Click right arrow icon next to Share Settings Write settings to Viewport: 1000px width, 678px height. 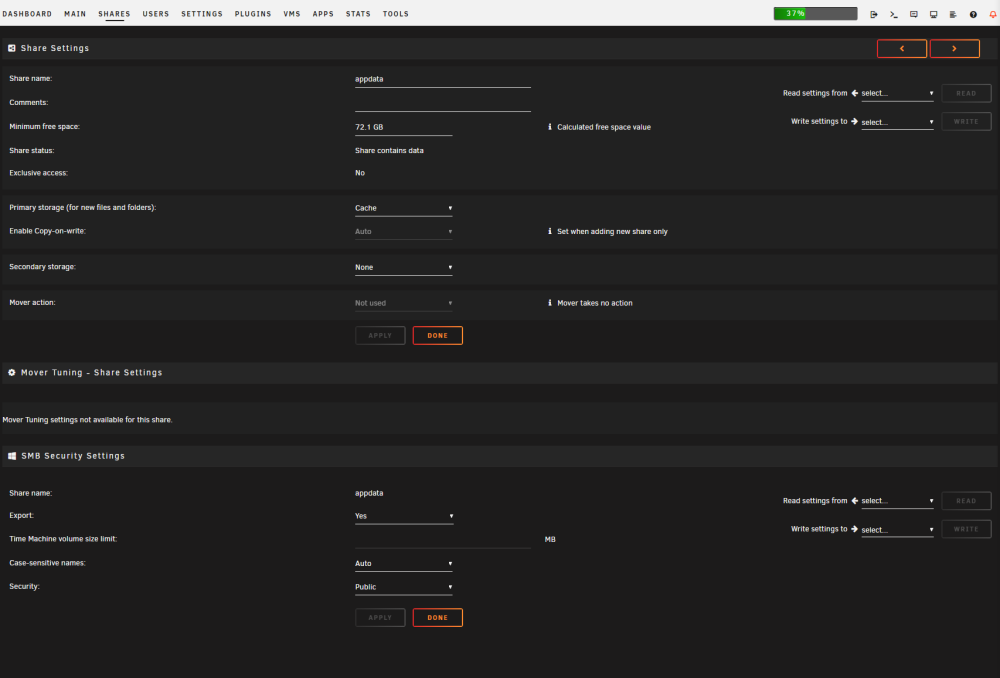855,121
